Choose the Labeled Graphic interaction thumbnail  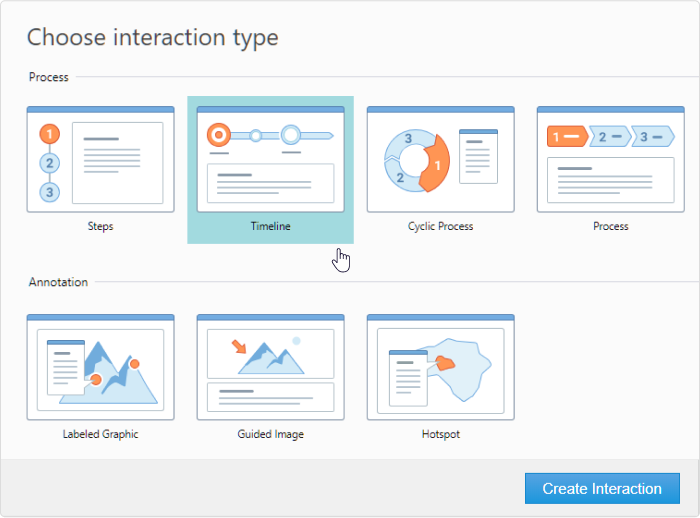coord(100,368)
